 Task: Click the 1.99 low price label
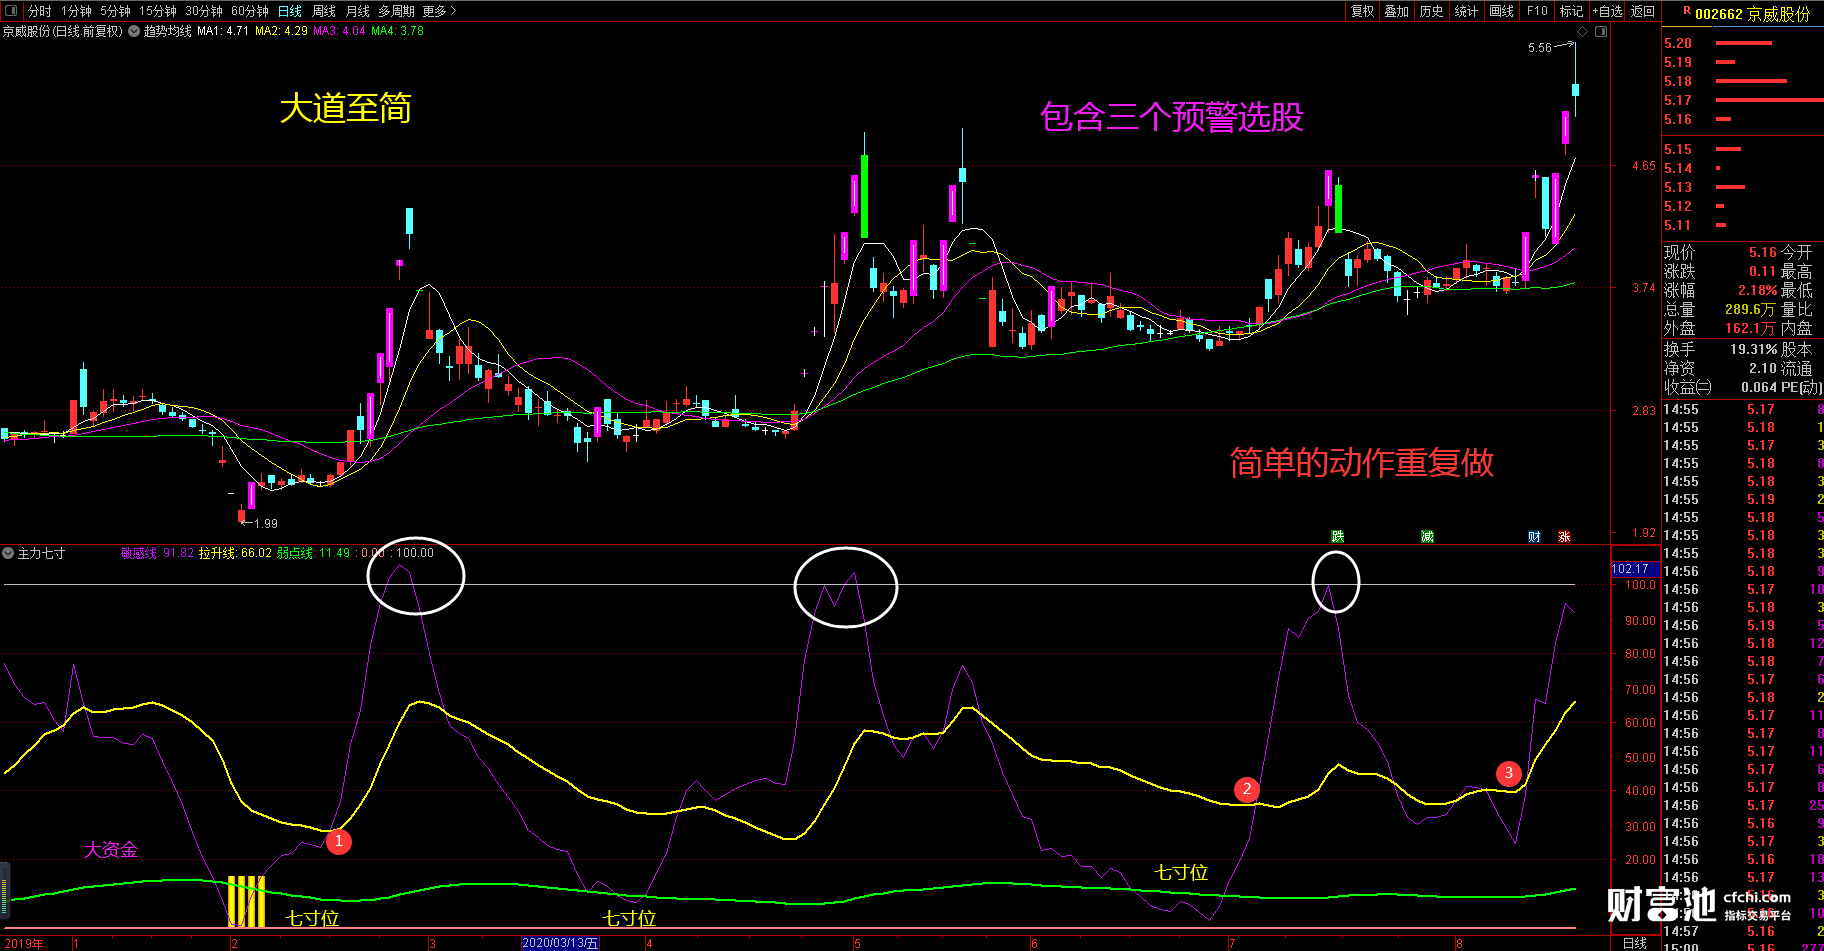point(266,524)
